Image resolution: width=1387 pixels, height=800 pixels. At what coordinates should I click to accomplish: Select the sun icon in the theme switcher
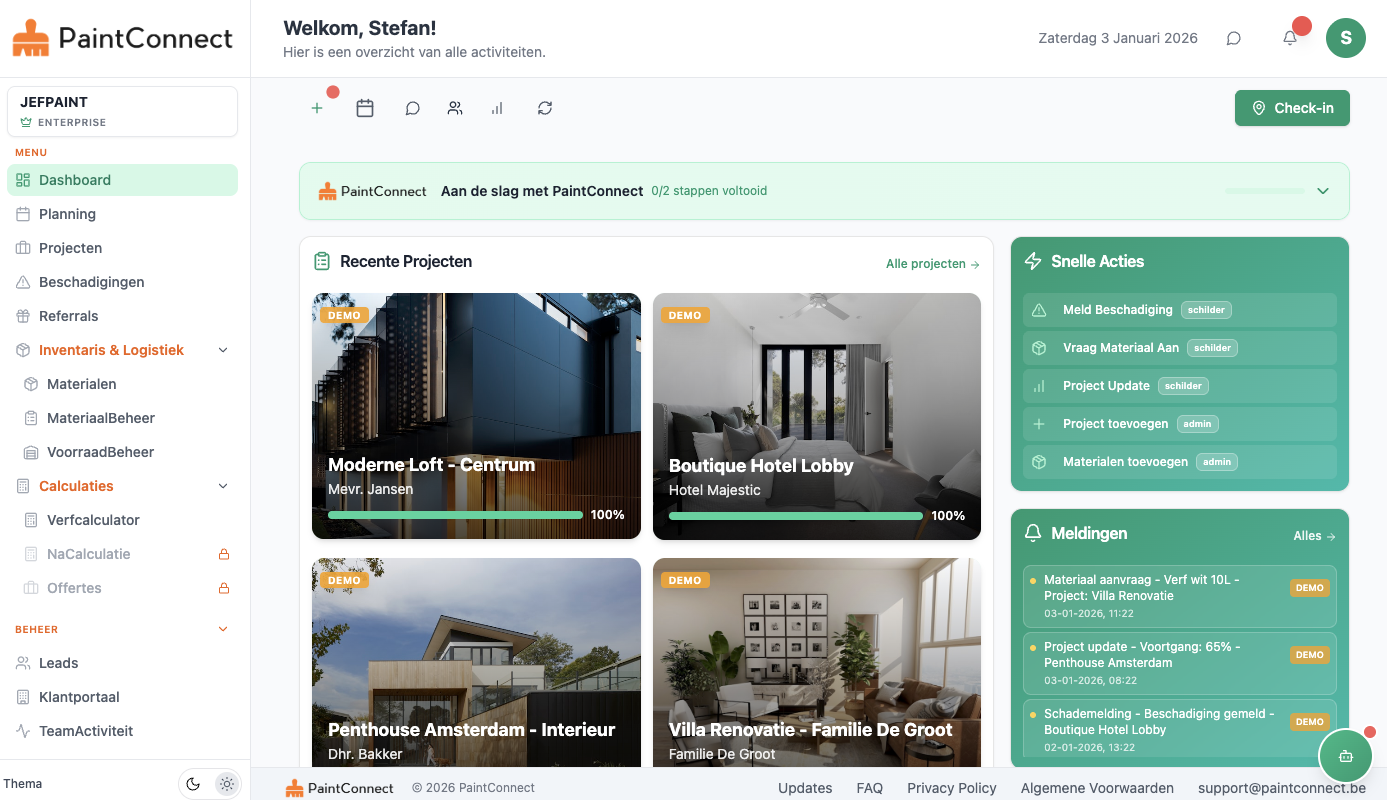[226, 783]
